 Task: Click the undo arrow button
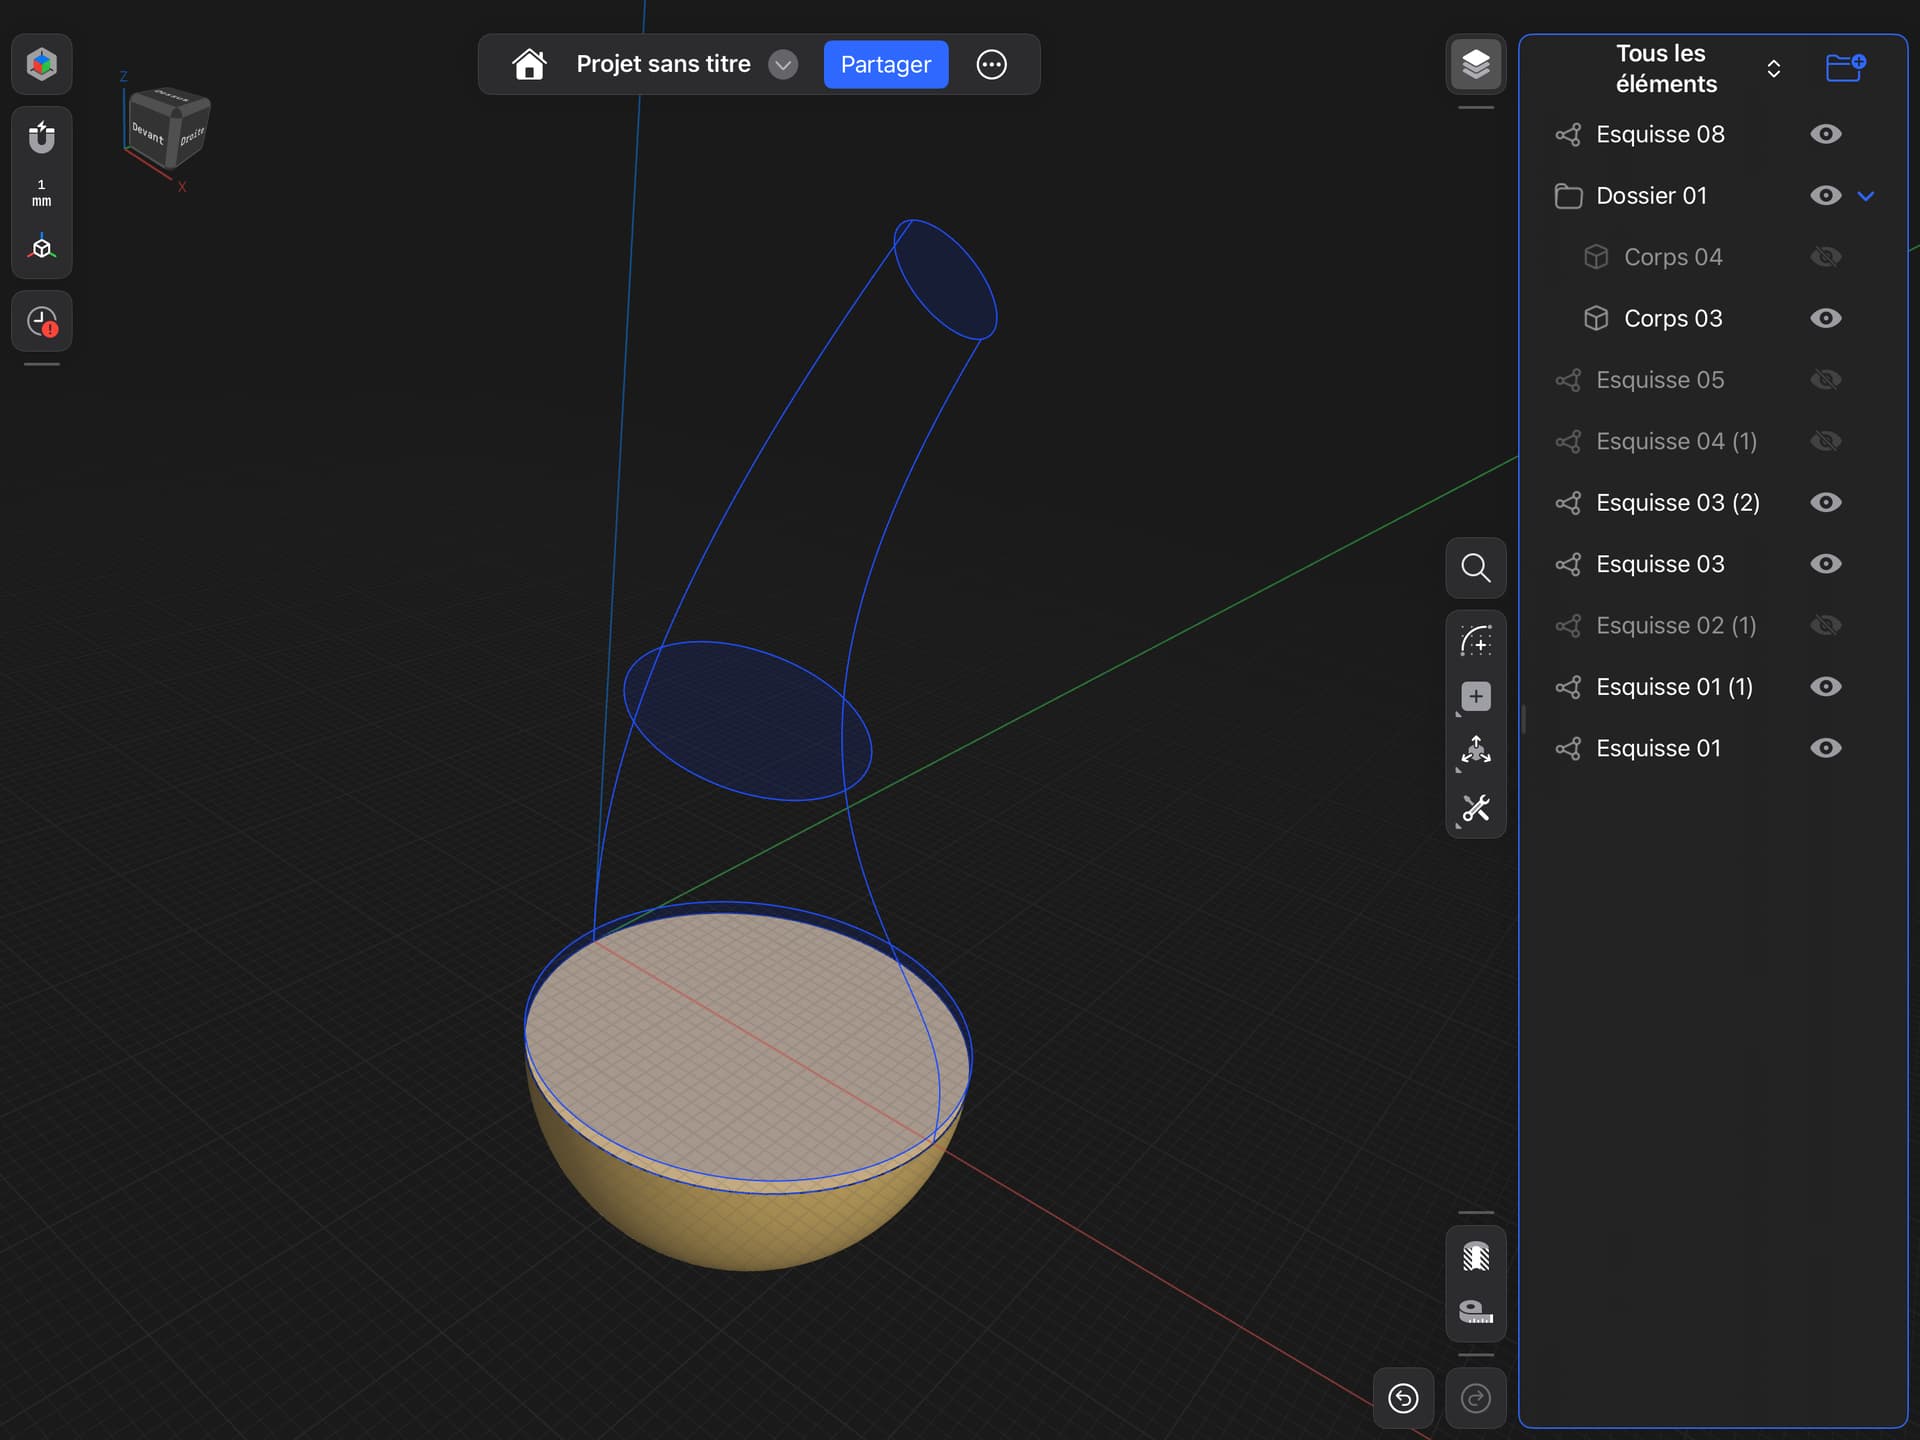[1403, 1398]
